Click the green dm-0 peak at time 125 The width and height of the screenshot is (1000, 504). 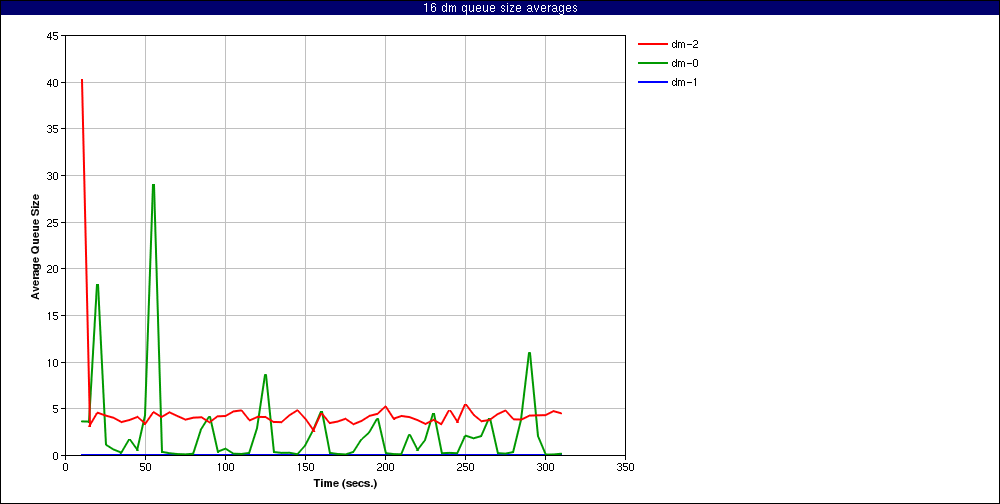(x=265, y=375)
